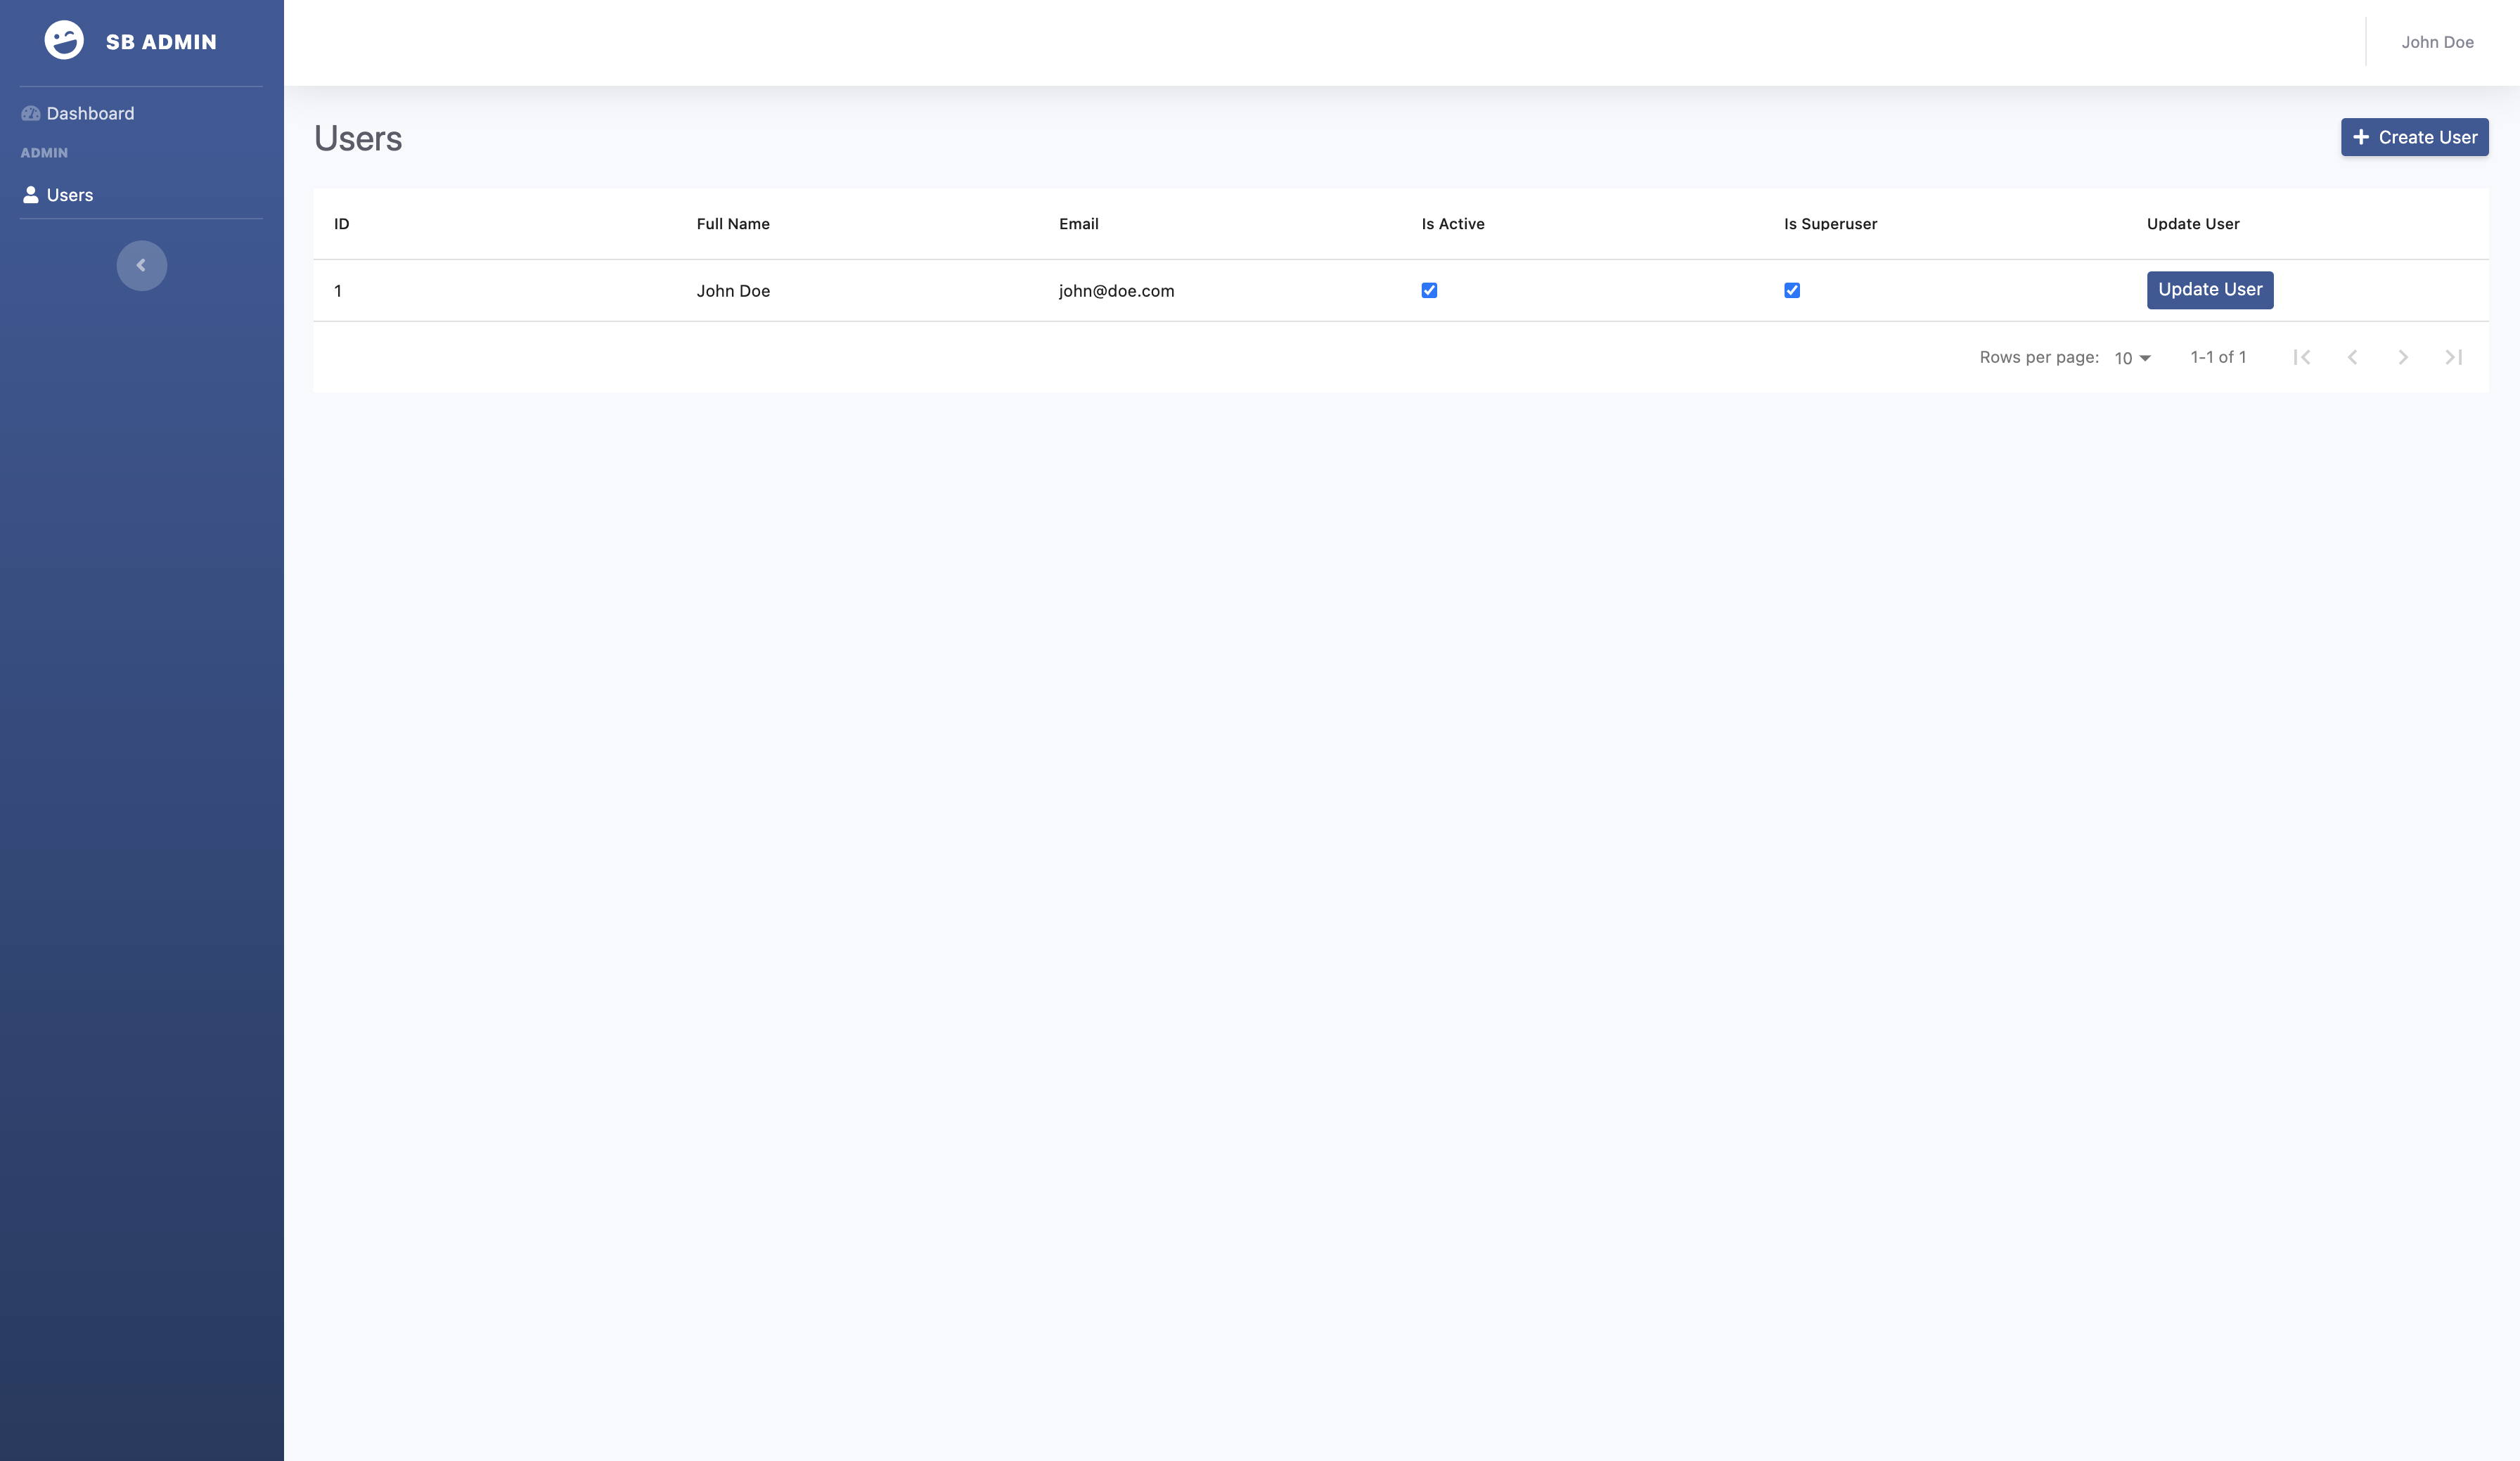The width and height of the screenshot is (2520, 1461).
Task: Click the ID cell with value 1
Action: [x=338, y=291]
